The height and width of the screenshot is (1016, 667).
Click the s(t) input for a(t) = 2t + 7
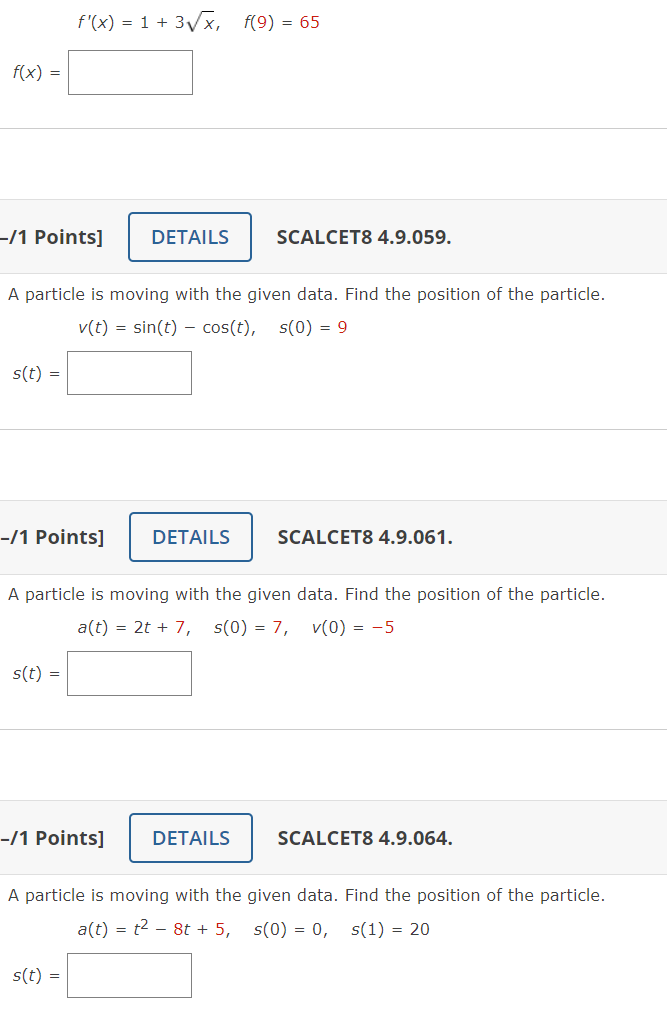(129, 673)
